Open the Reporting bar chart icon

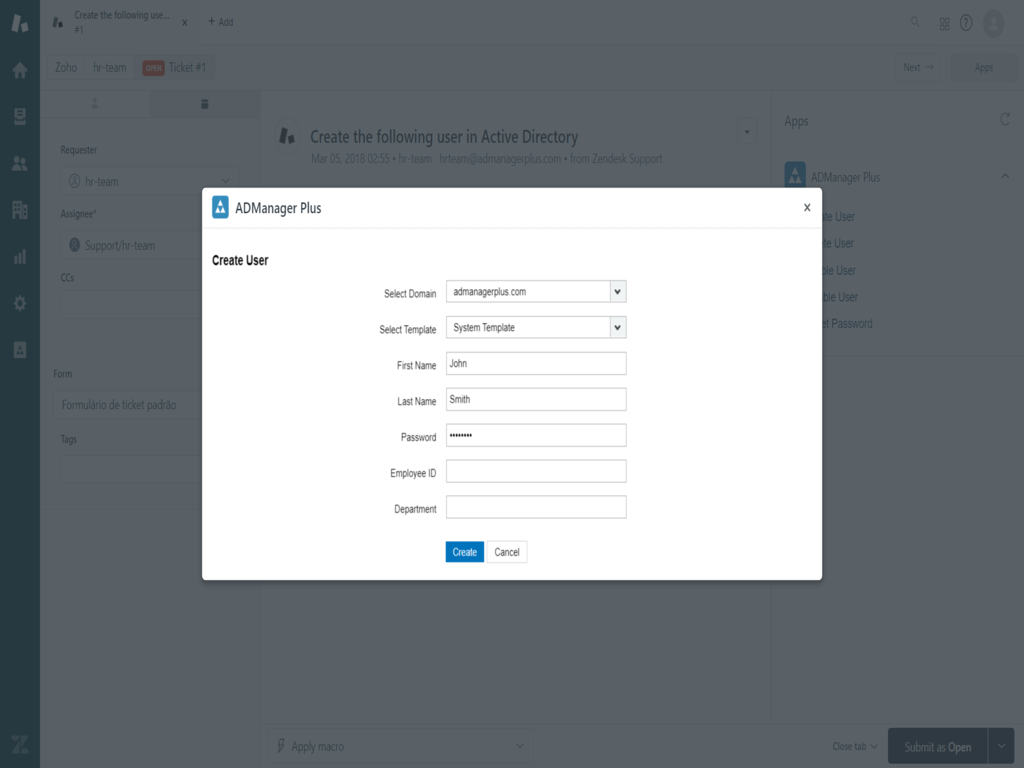[x=19, y=257]
